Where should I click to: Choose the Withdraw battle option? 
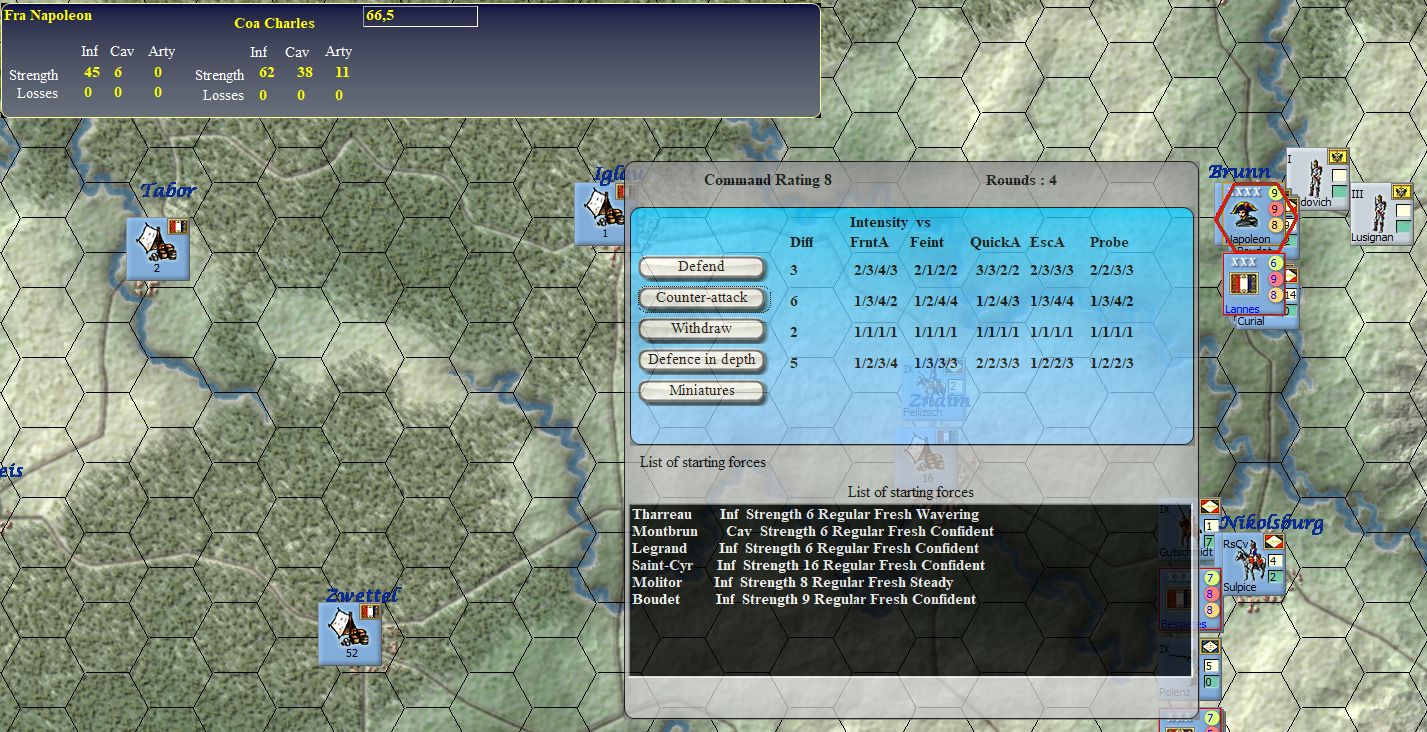pyautogui.click(x=701, y=329)
